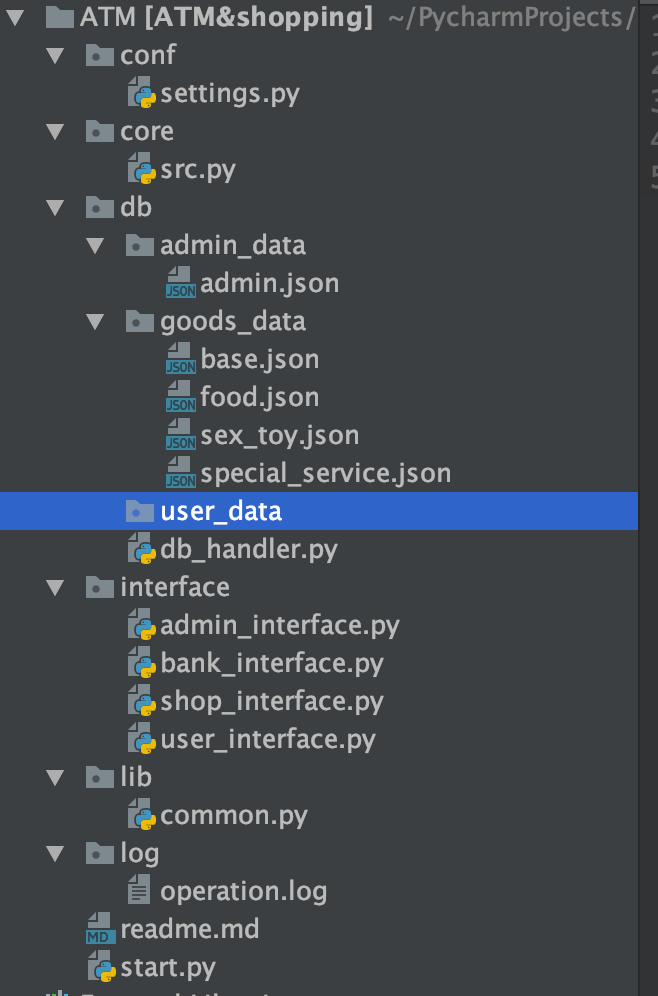This screenshot has width=658, height=996.
Task: Click the JSON icon next to food.json
Action: click(179, 397)
